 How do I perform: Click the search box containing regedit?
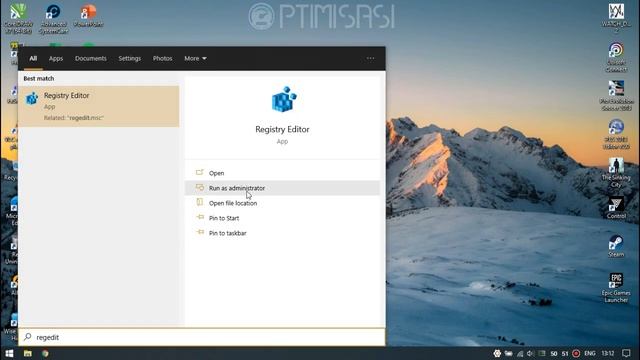[202, 337]
